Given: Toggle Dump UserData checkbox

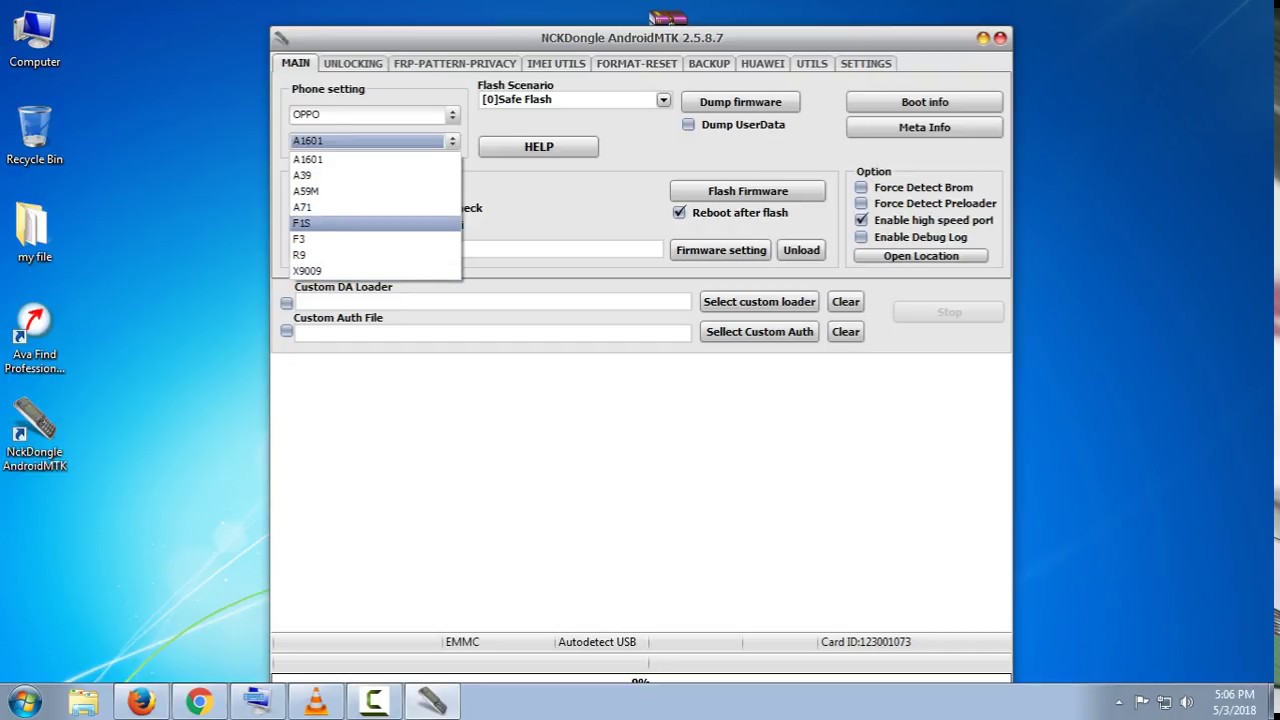Looking at the screenshot, I should coord(688,125).
